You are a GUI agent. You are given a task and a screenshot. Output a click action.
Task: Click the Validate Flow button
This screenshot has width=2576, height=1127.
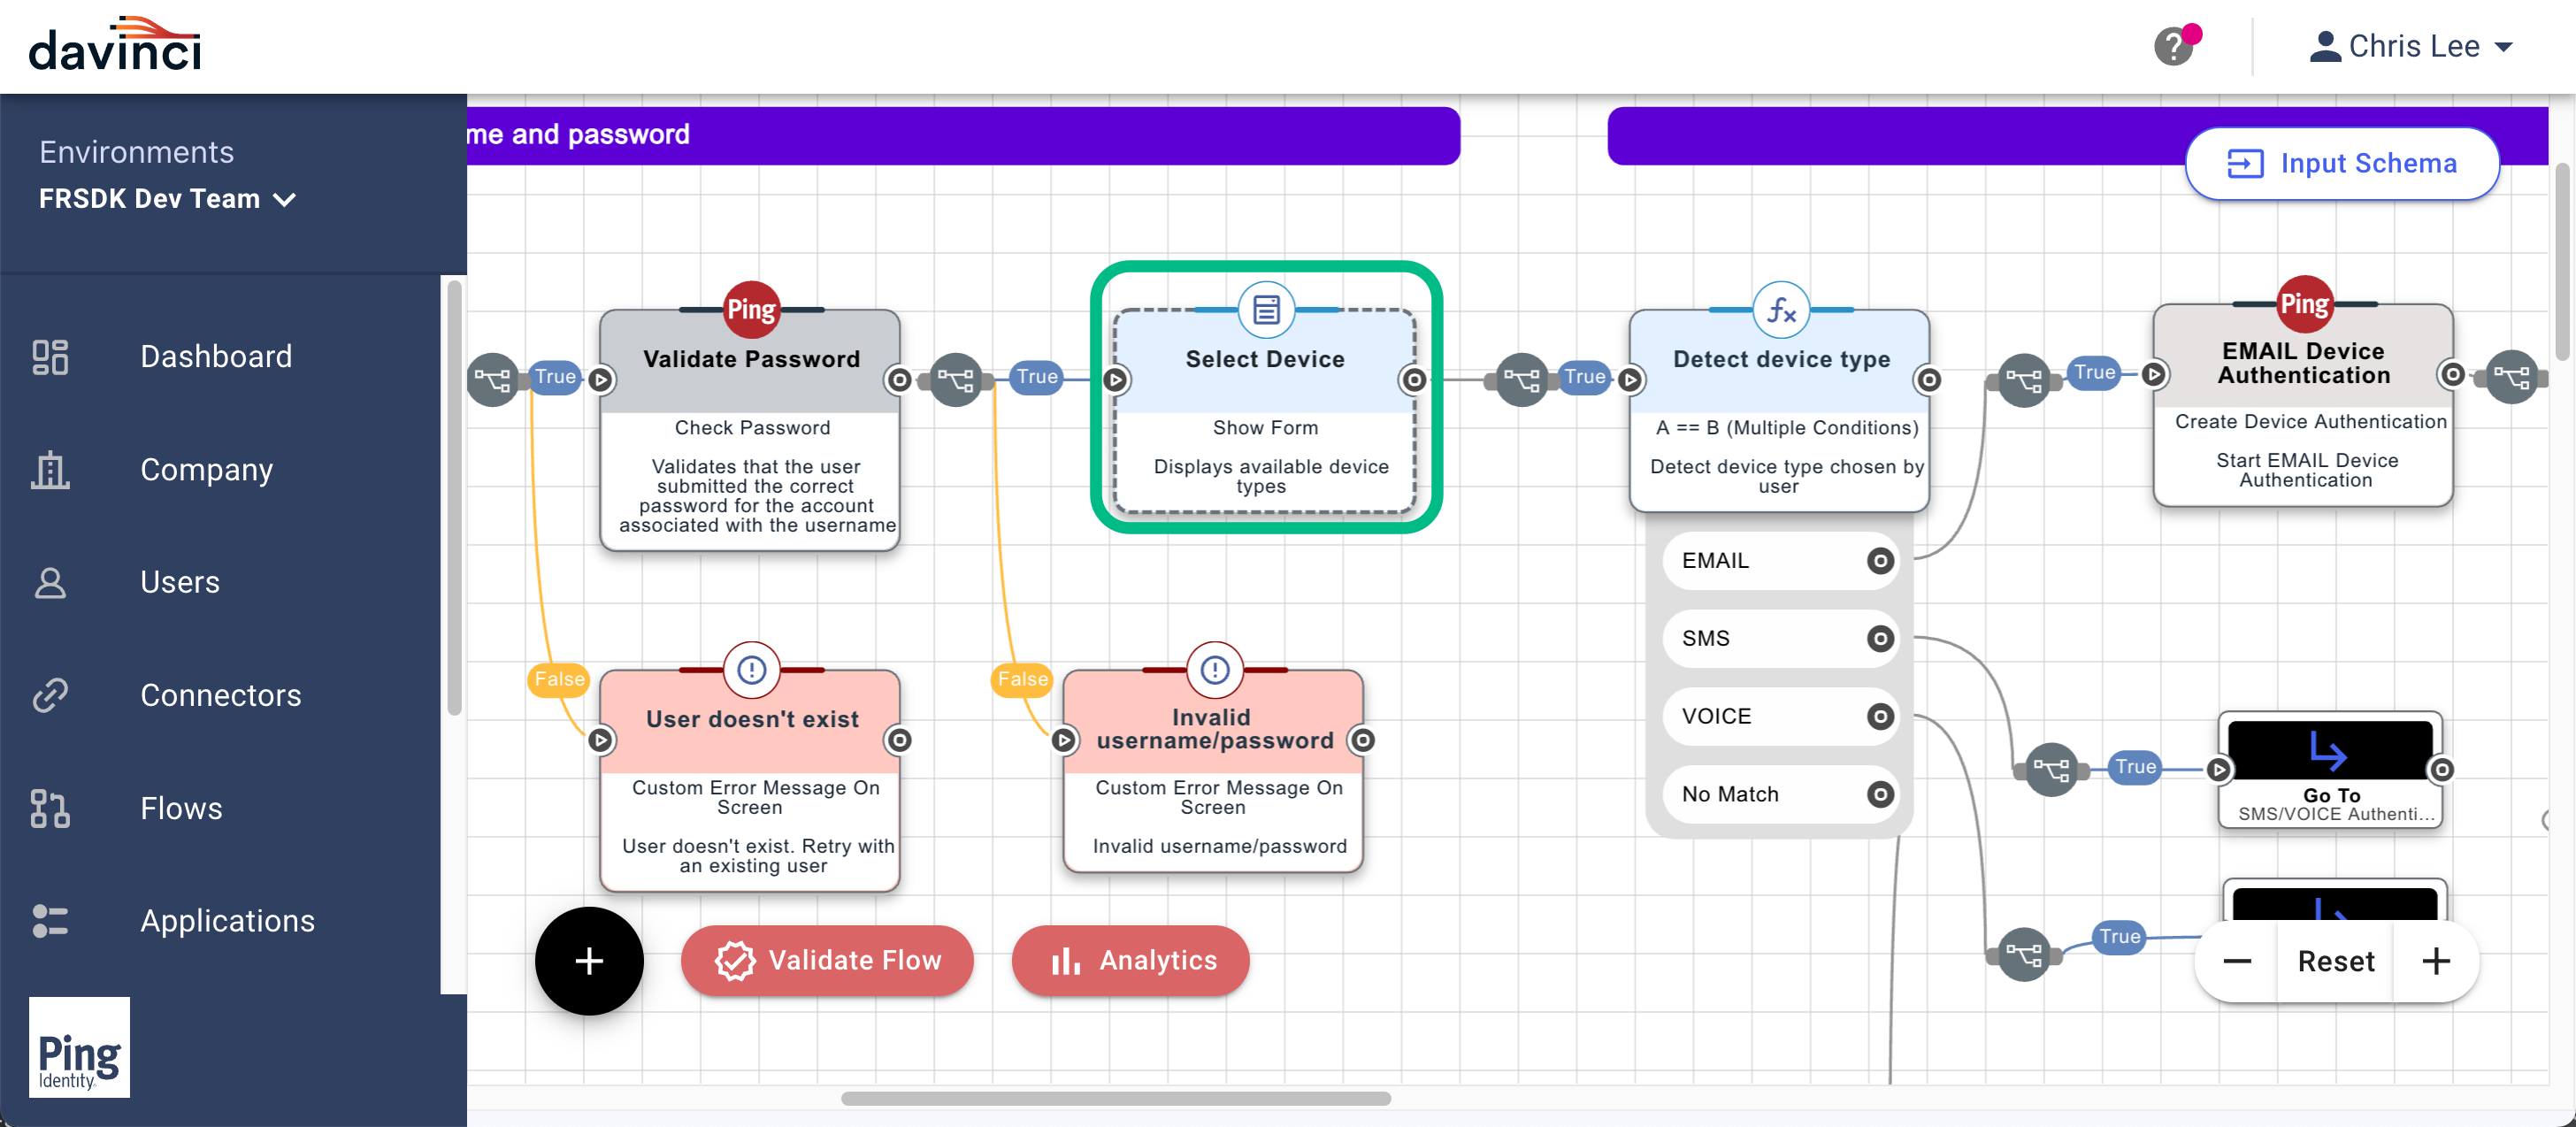[x=827, y=960]
